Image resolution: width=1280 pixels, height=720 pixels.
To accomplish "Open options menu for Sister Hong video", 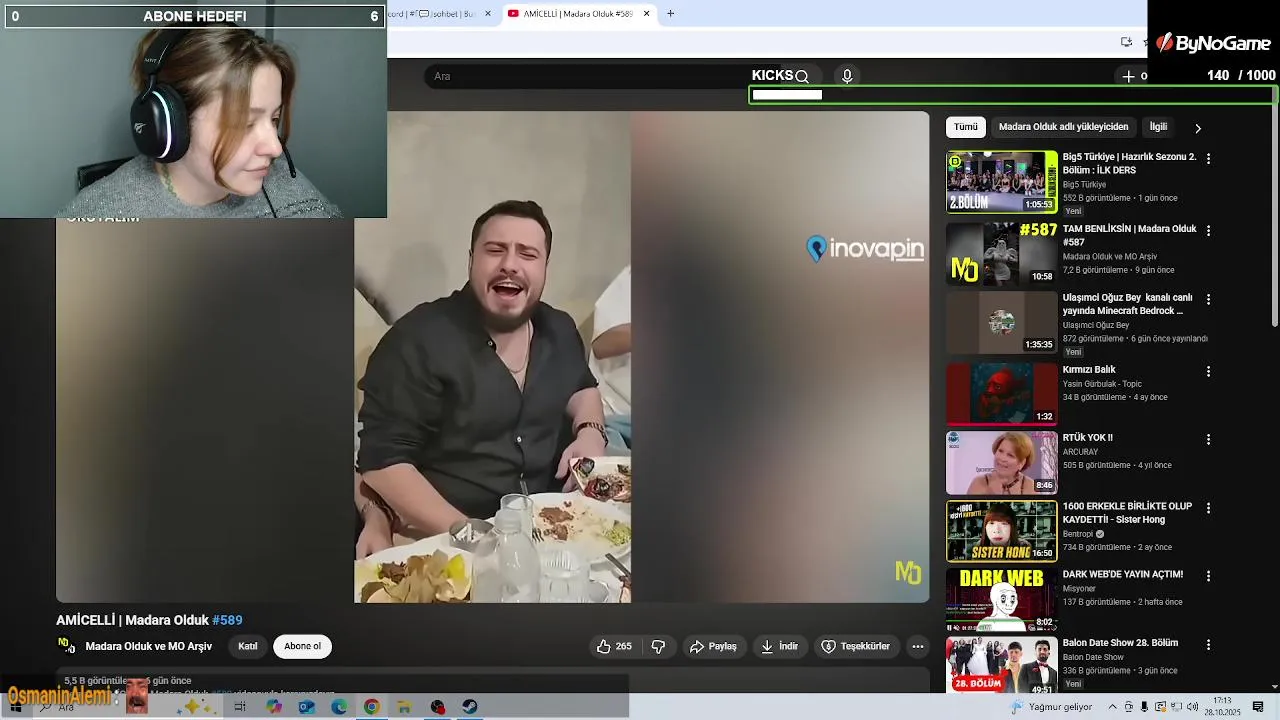I will tap(1208, 508).
